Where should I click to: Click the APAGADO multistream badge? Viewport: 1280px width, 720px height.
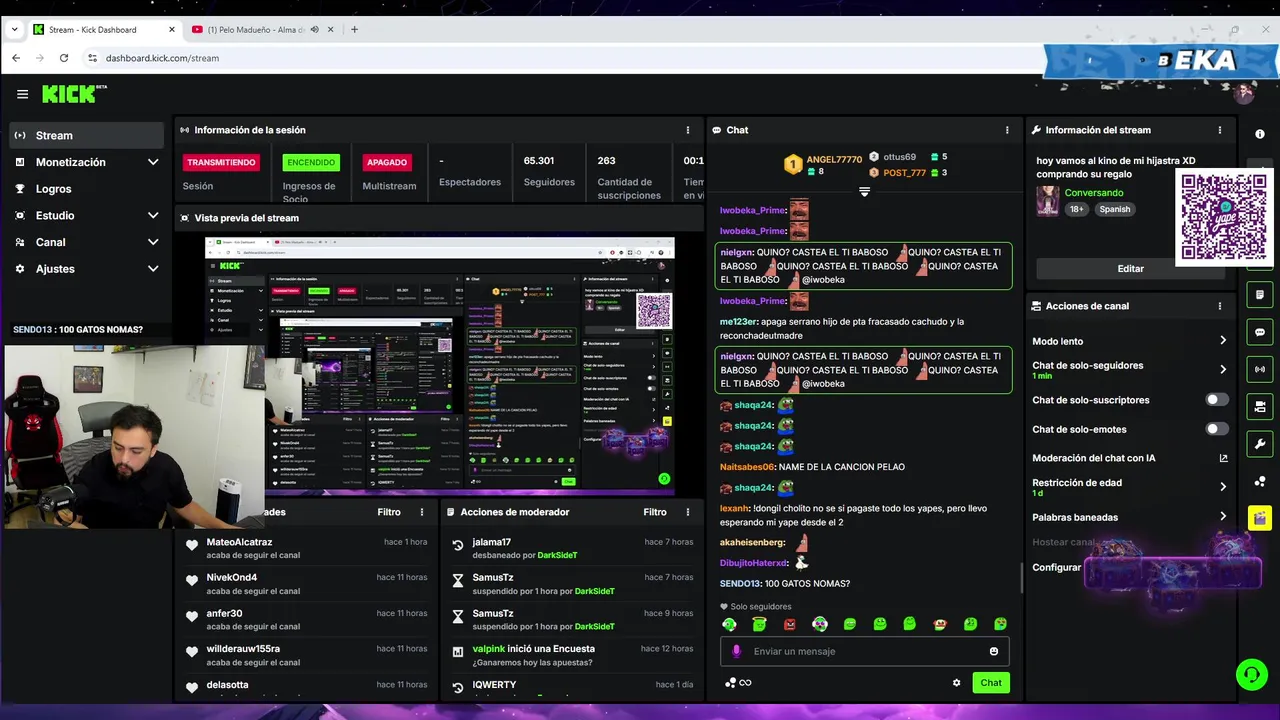[x=387, y=162]
